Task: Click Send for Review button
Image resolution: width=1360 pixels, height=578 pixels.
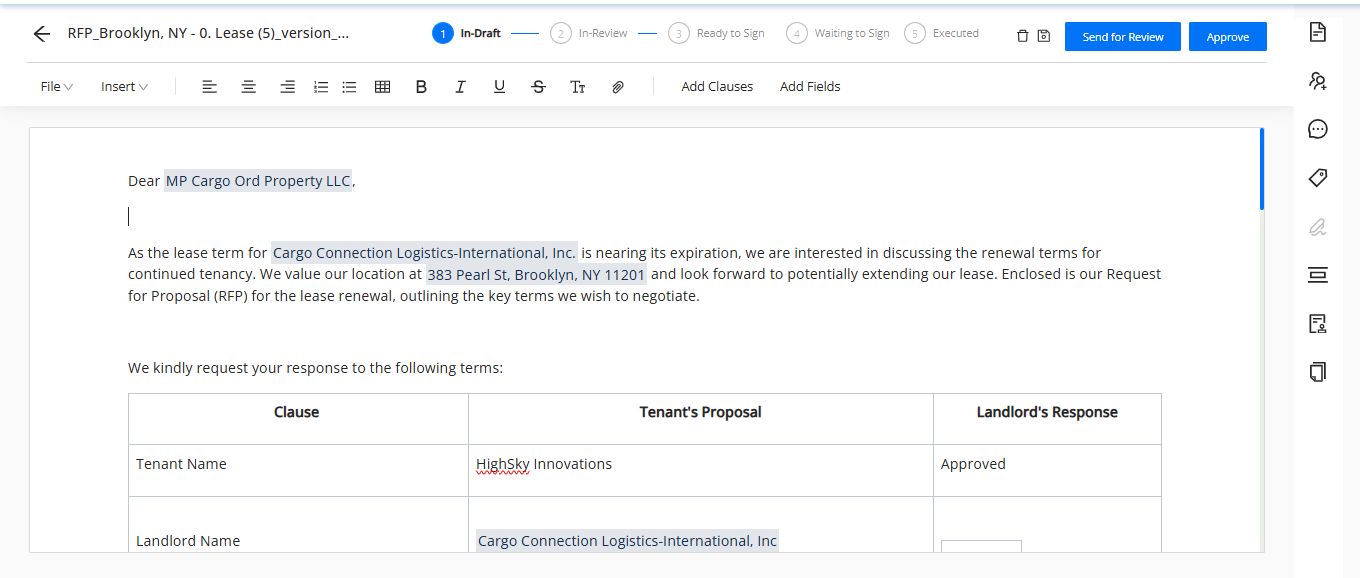Action: 1123,37
